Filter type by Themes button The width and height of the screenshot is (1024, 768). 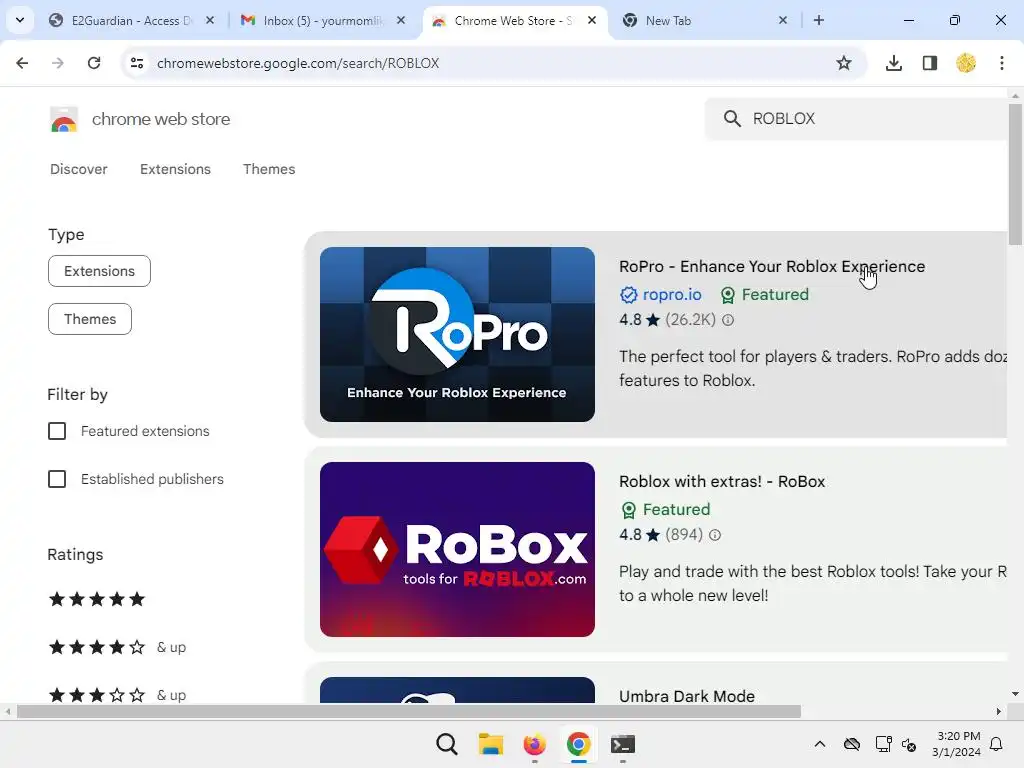[89, 319]
